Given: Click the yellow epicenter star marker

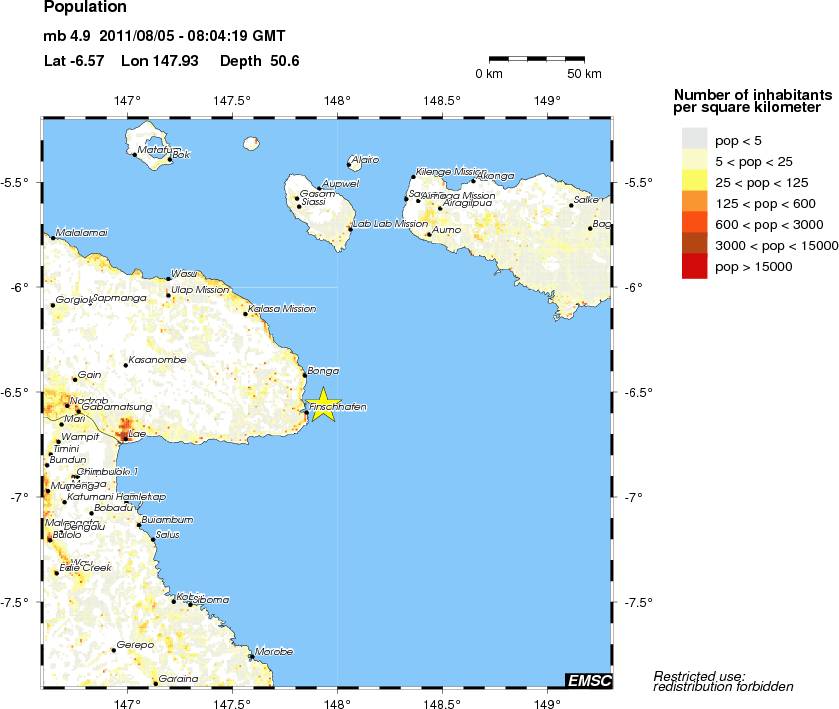Looking at the screenshot, I should (x=322, y=403).
